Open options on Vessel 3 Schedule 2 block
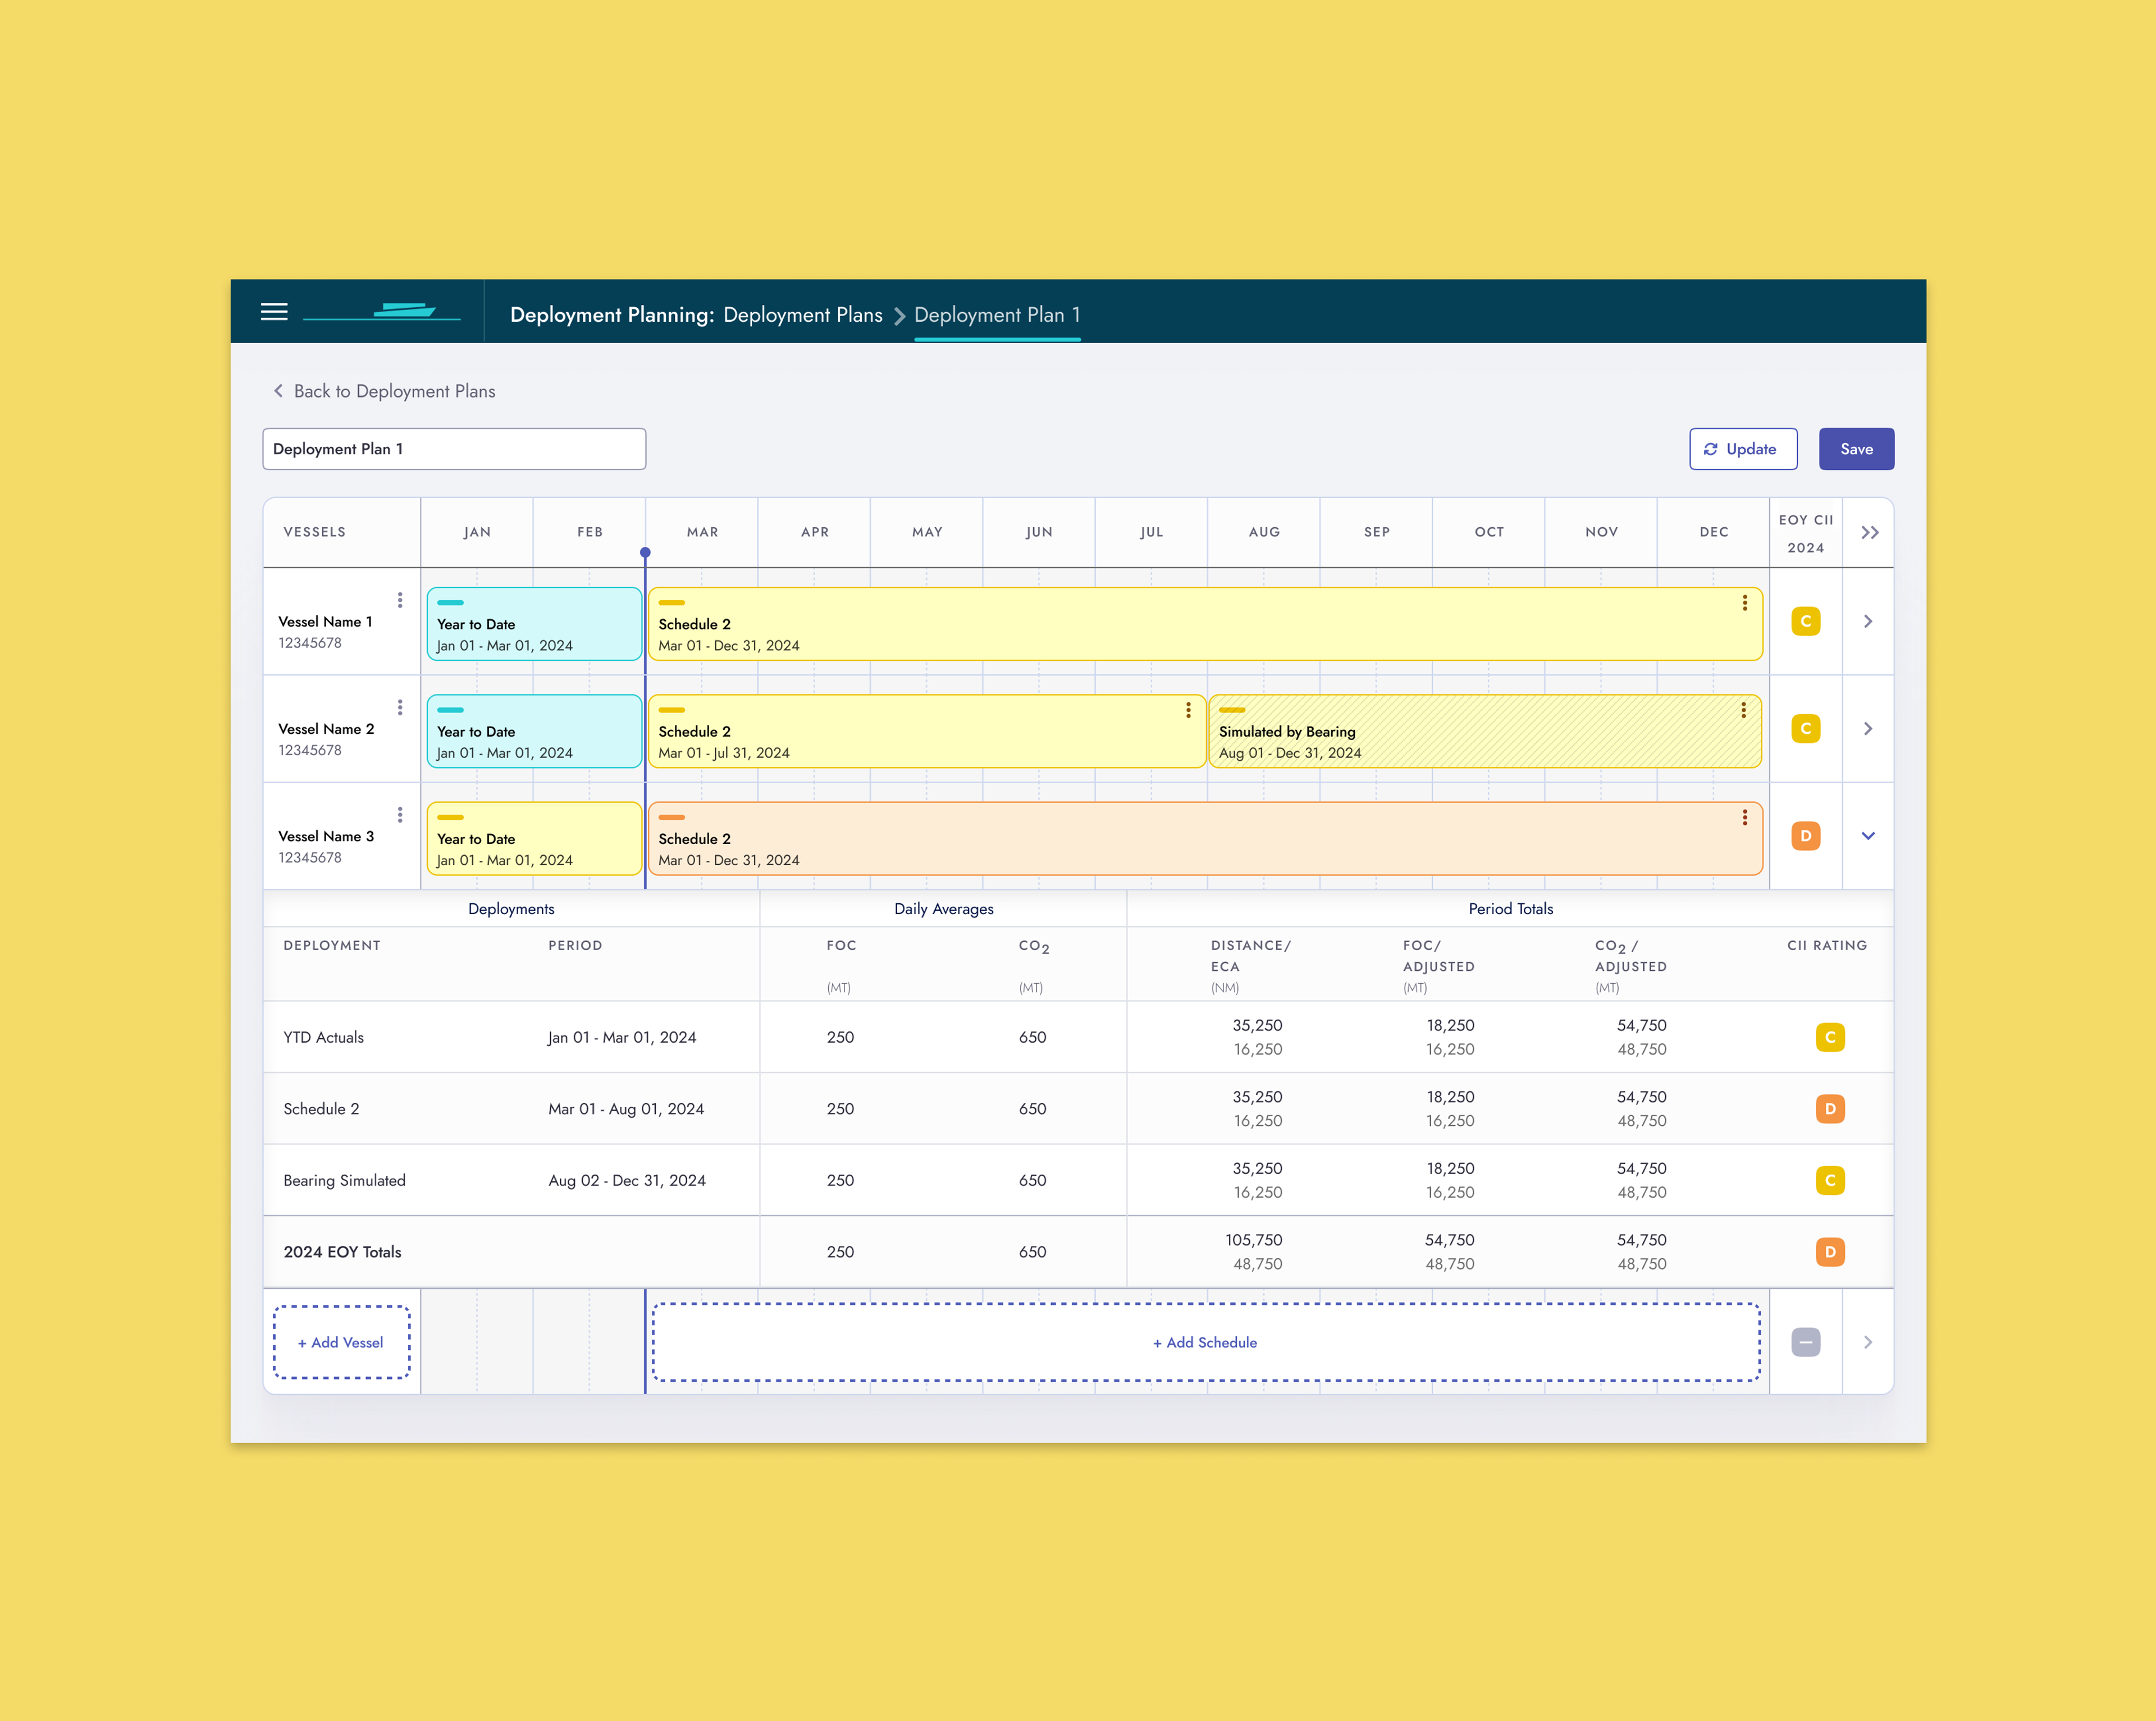2156x1721 pixels. click(x=1744, y=817)
